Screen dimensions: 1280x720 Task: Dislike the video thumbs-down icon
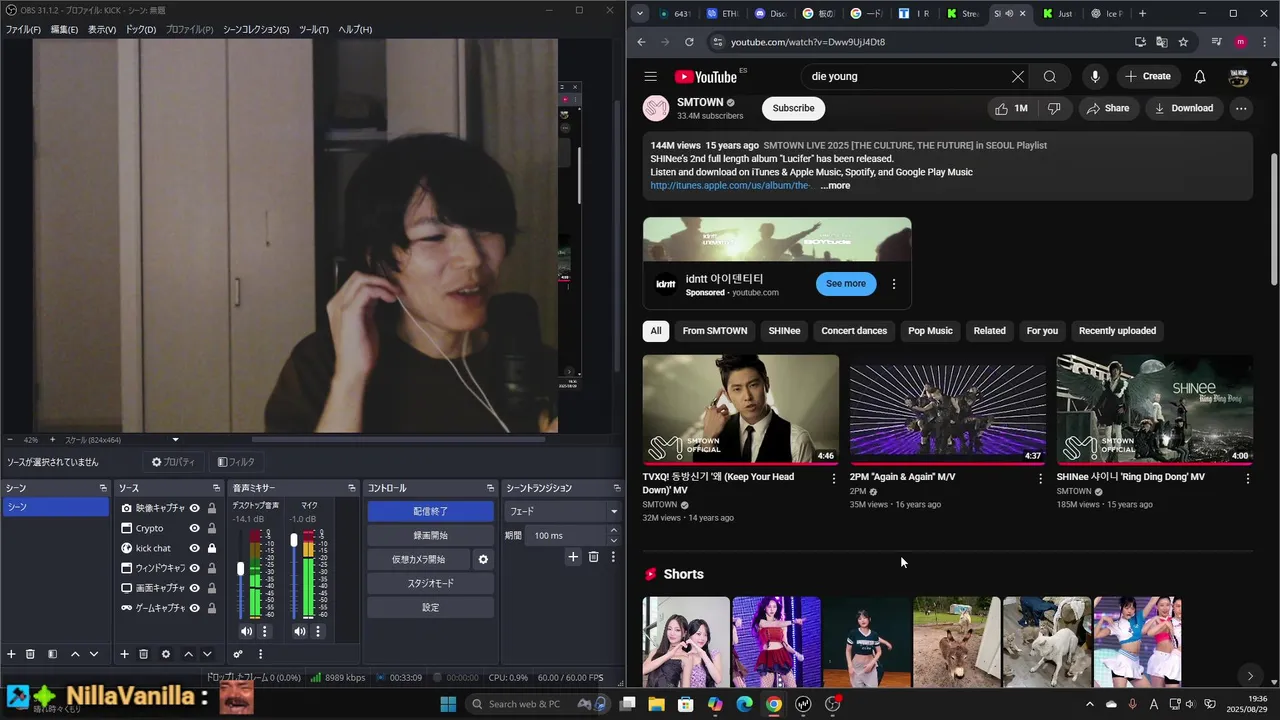[1054, 108]
